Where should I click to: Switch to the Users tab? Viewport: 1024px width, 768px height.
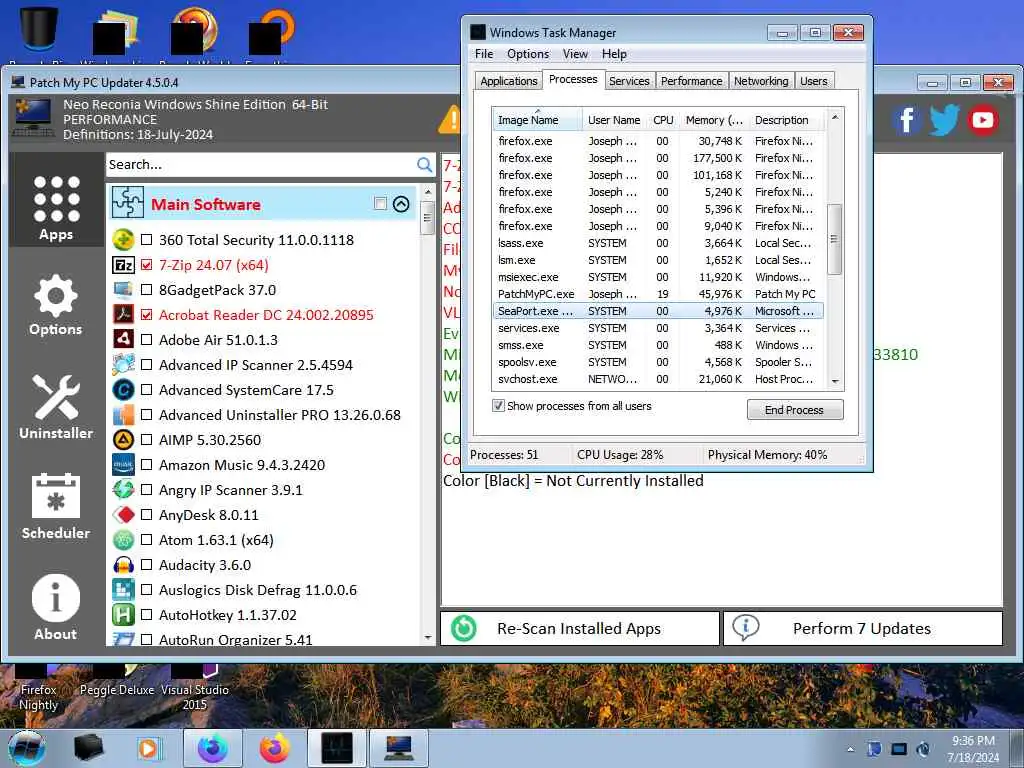[x=814, y=81]
